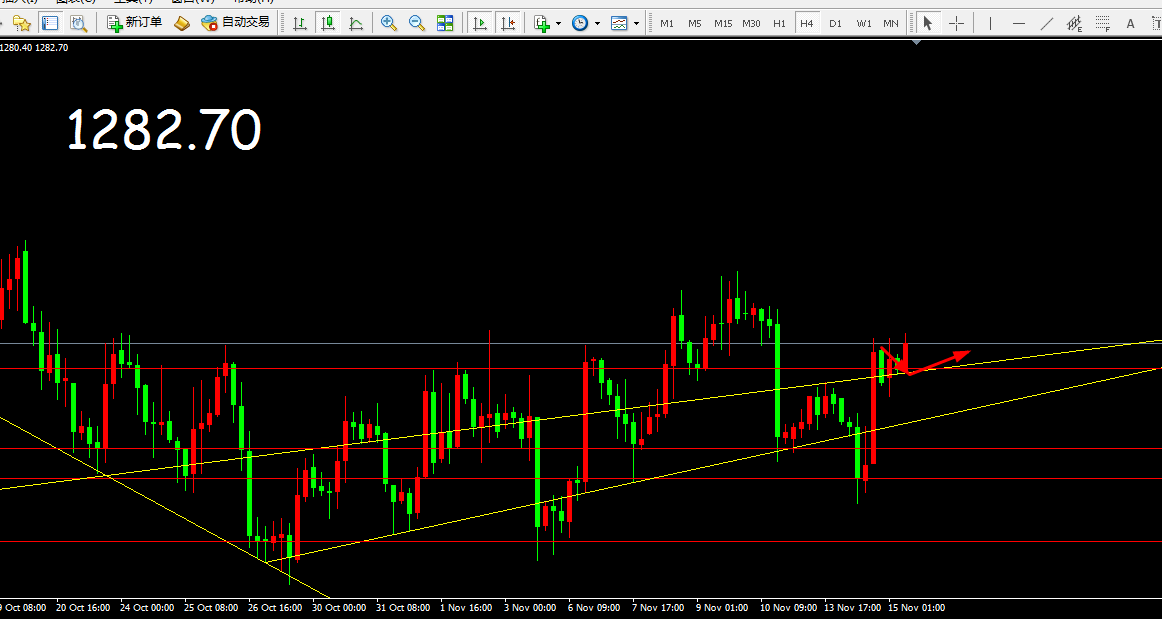The height and width of the screenshot is (619, 1162).
Task: Click the 15 Nov 01:00 time label
Action: 917,608
